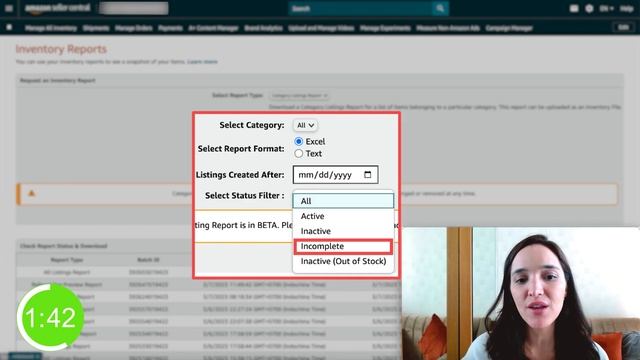Click the Help link in header
This screenshot has height=360, width=640.
pyautogui.click(x=627, y=9)
